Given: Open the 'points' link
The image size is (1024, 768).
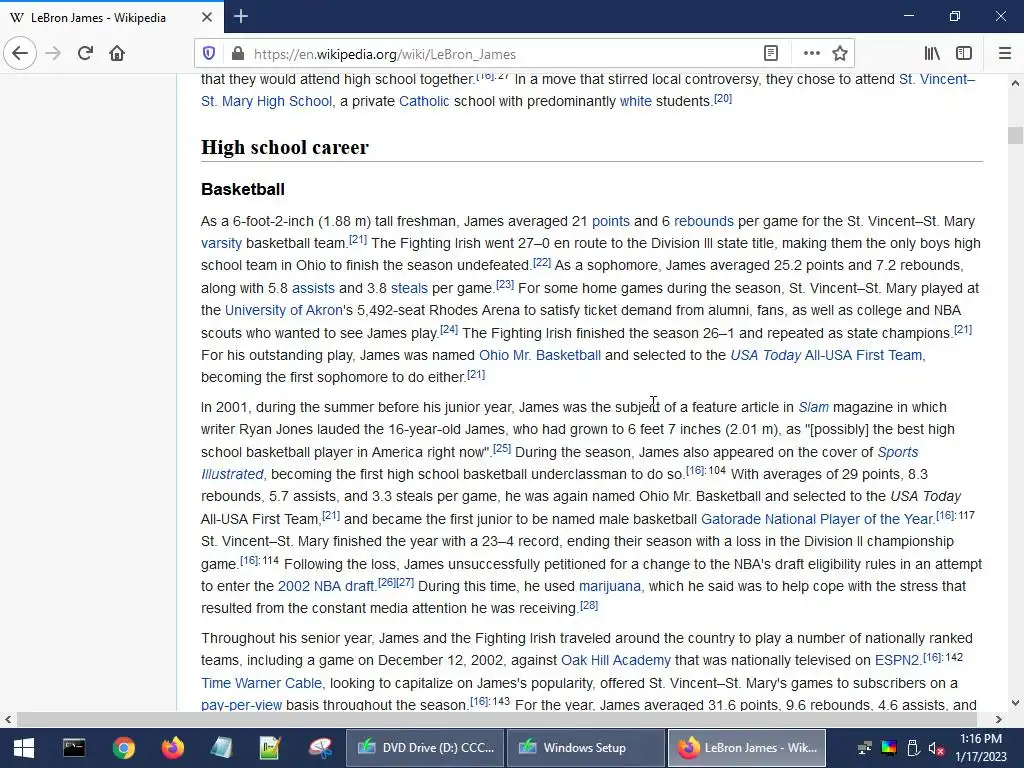Looking at the screenshot, I should tap(611, 221).
